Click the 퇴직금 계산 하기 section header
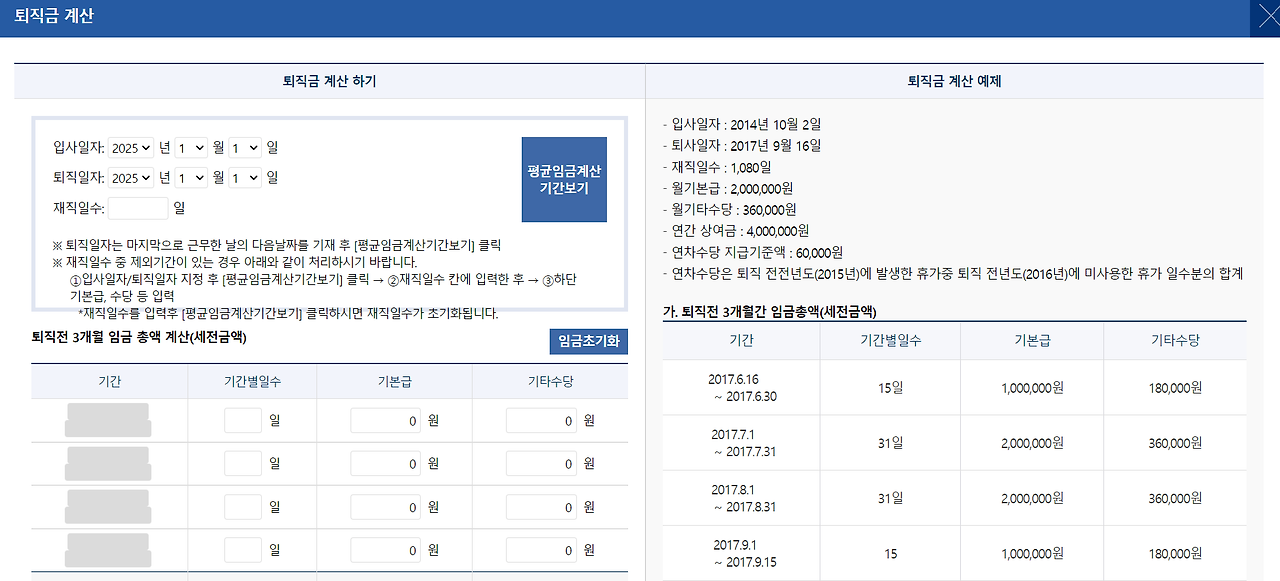 coord(330,81)
